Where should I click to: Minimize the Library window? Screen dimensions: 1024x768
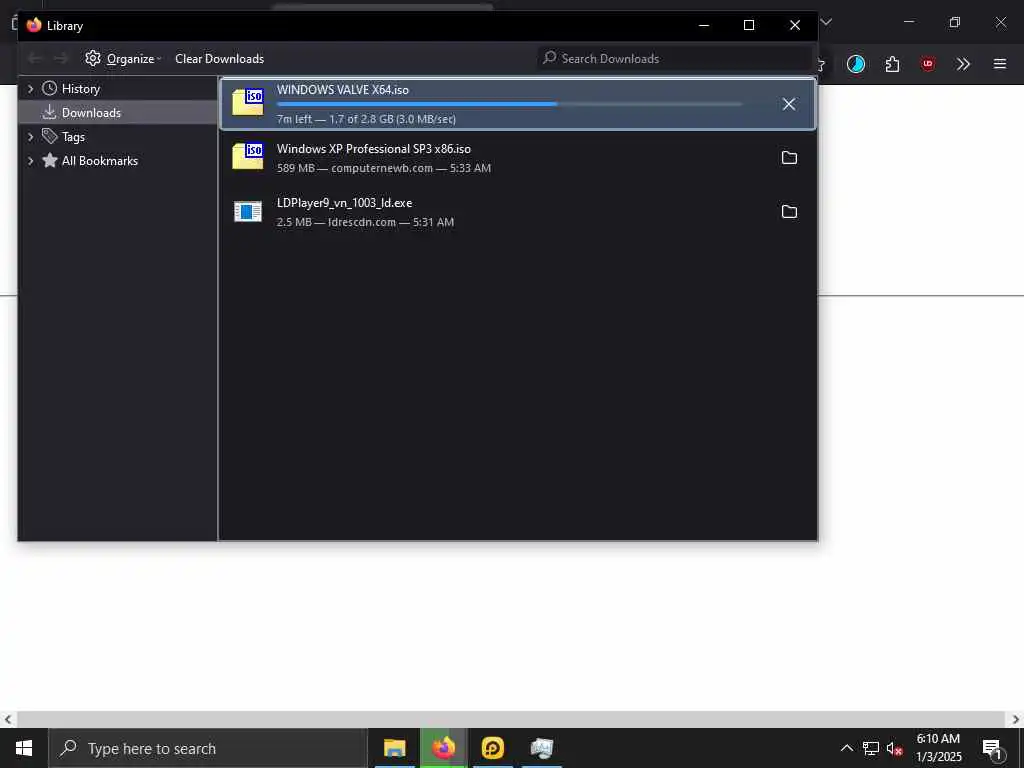click(704, 25)
